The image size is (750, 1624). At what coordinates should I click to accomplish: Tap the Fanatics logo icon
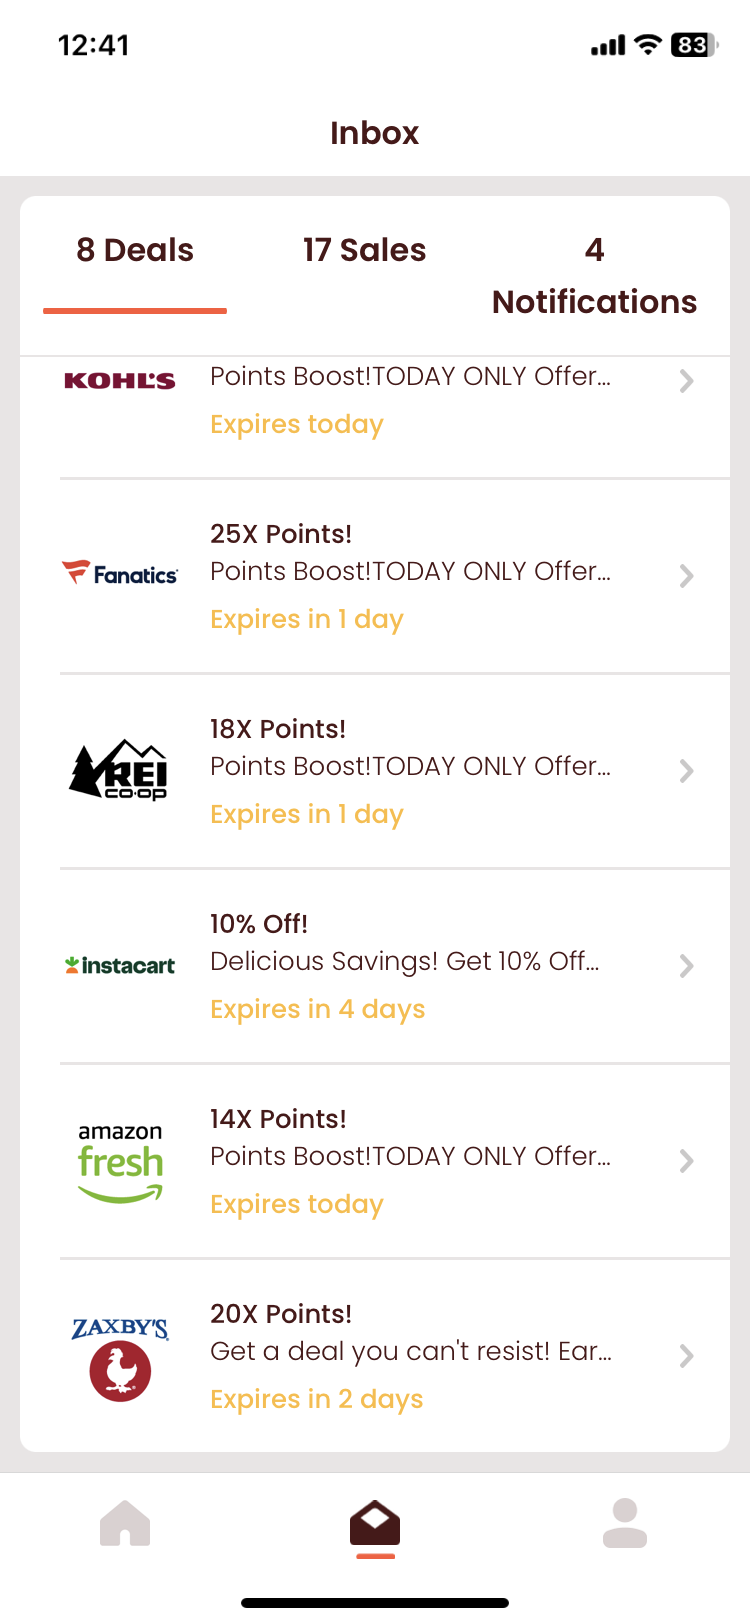(120, 574)
